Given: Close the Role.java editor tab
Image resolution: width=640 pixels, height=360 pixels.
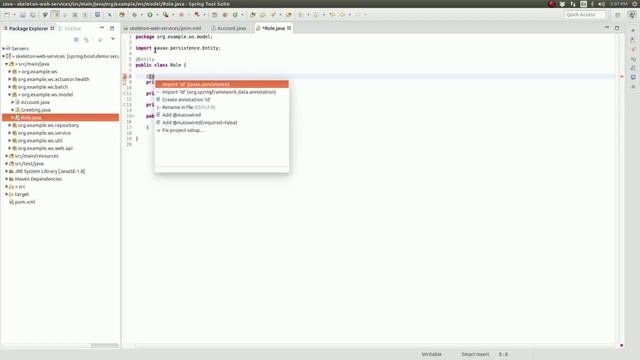Looking at the screenshot, I should click(x=289, y=28).
